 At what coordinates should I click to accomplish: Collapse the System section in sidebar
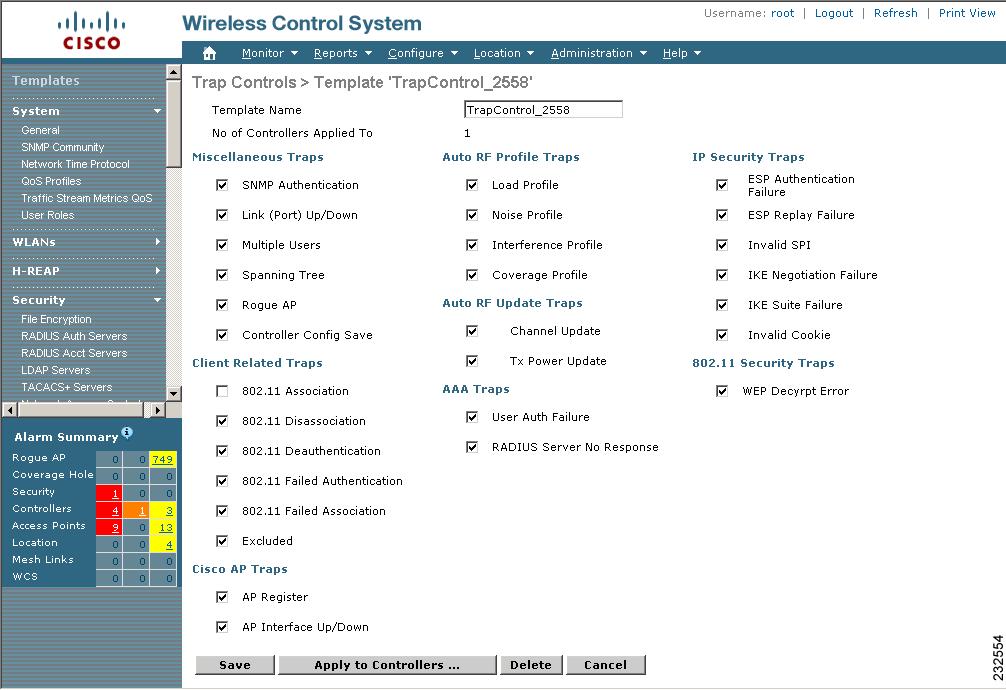(x=157, y=111)
